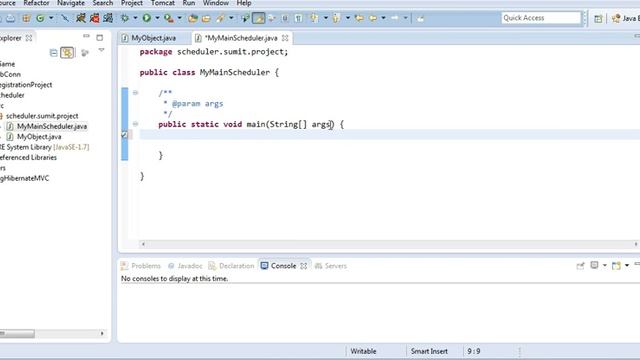Open the Project menu
Viewport: 640px width, 360px height.
tap(132, 3)
